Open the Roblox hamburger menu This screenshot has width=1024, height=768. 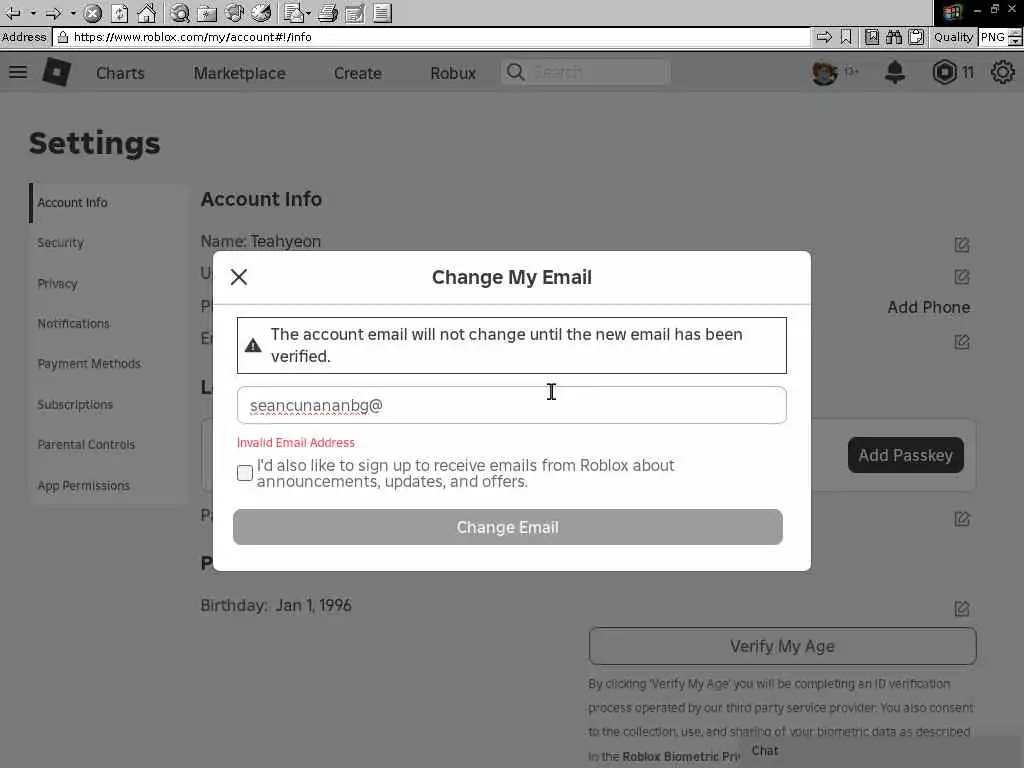(x=18, y=72)
